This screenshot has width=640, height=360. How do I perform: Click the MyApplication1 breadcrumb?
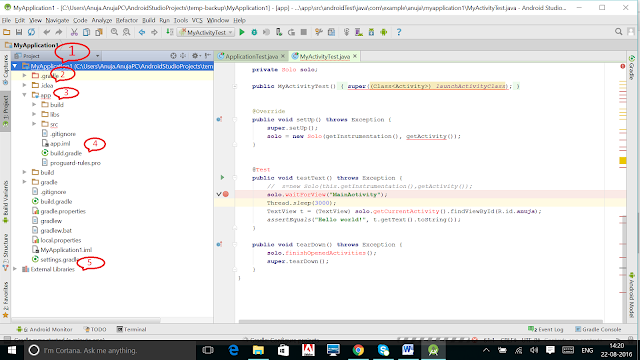(32, 45)
